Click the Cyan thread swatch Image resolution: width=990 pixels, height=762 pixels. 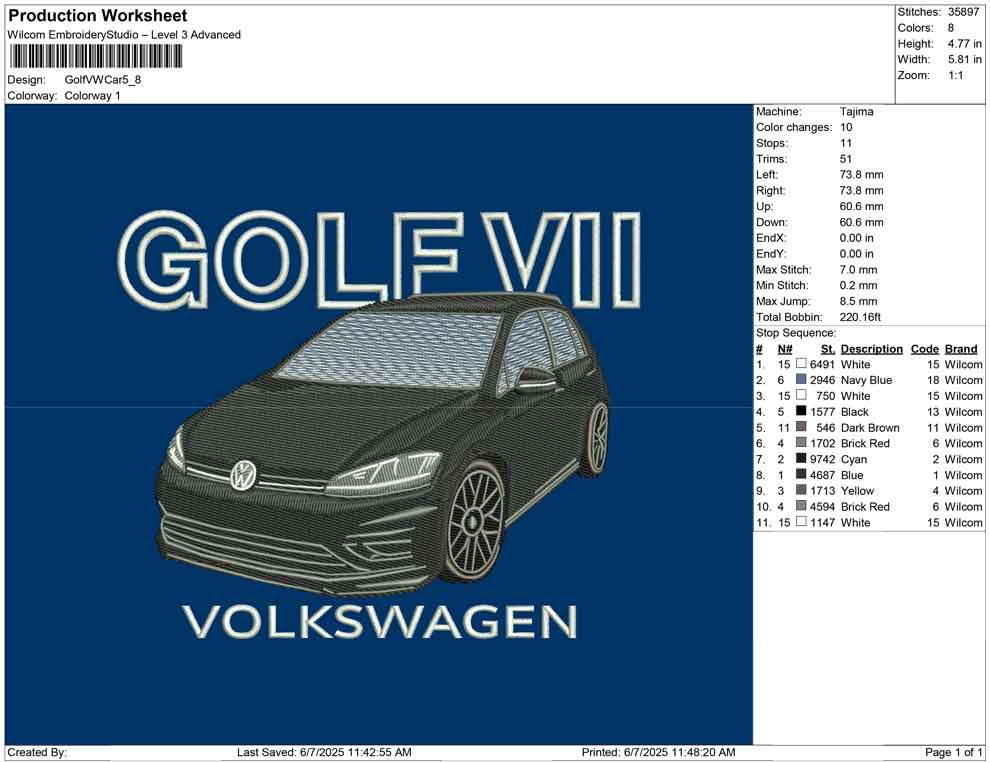[801, 458]
